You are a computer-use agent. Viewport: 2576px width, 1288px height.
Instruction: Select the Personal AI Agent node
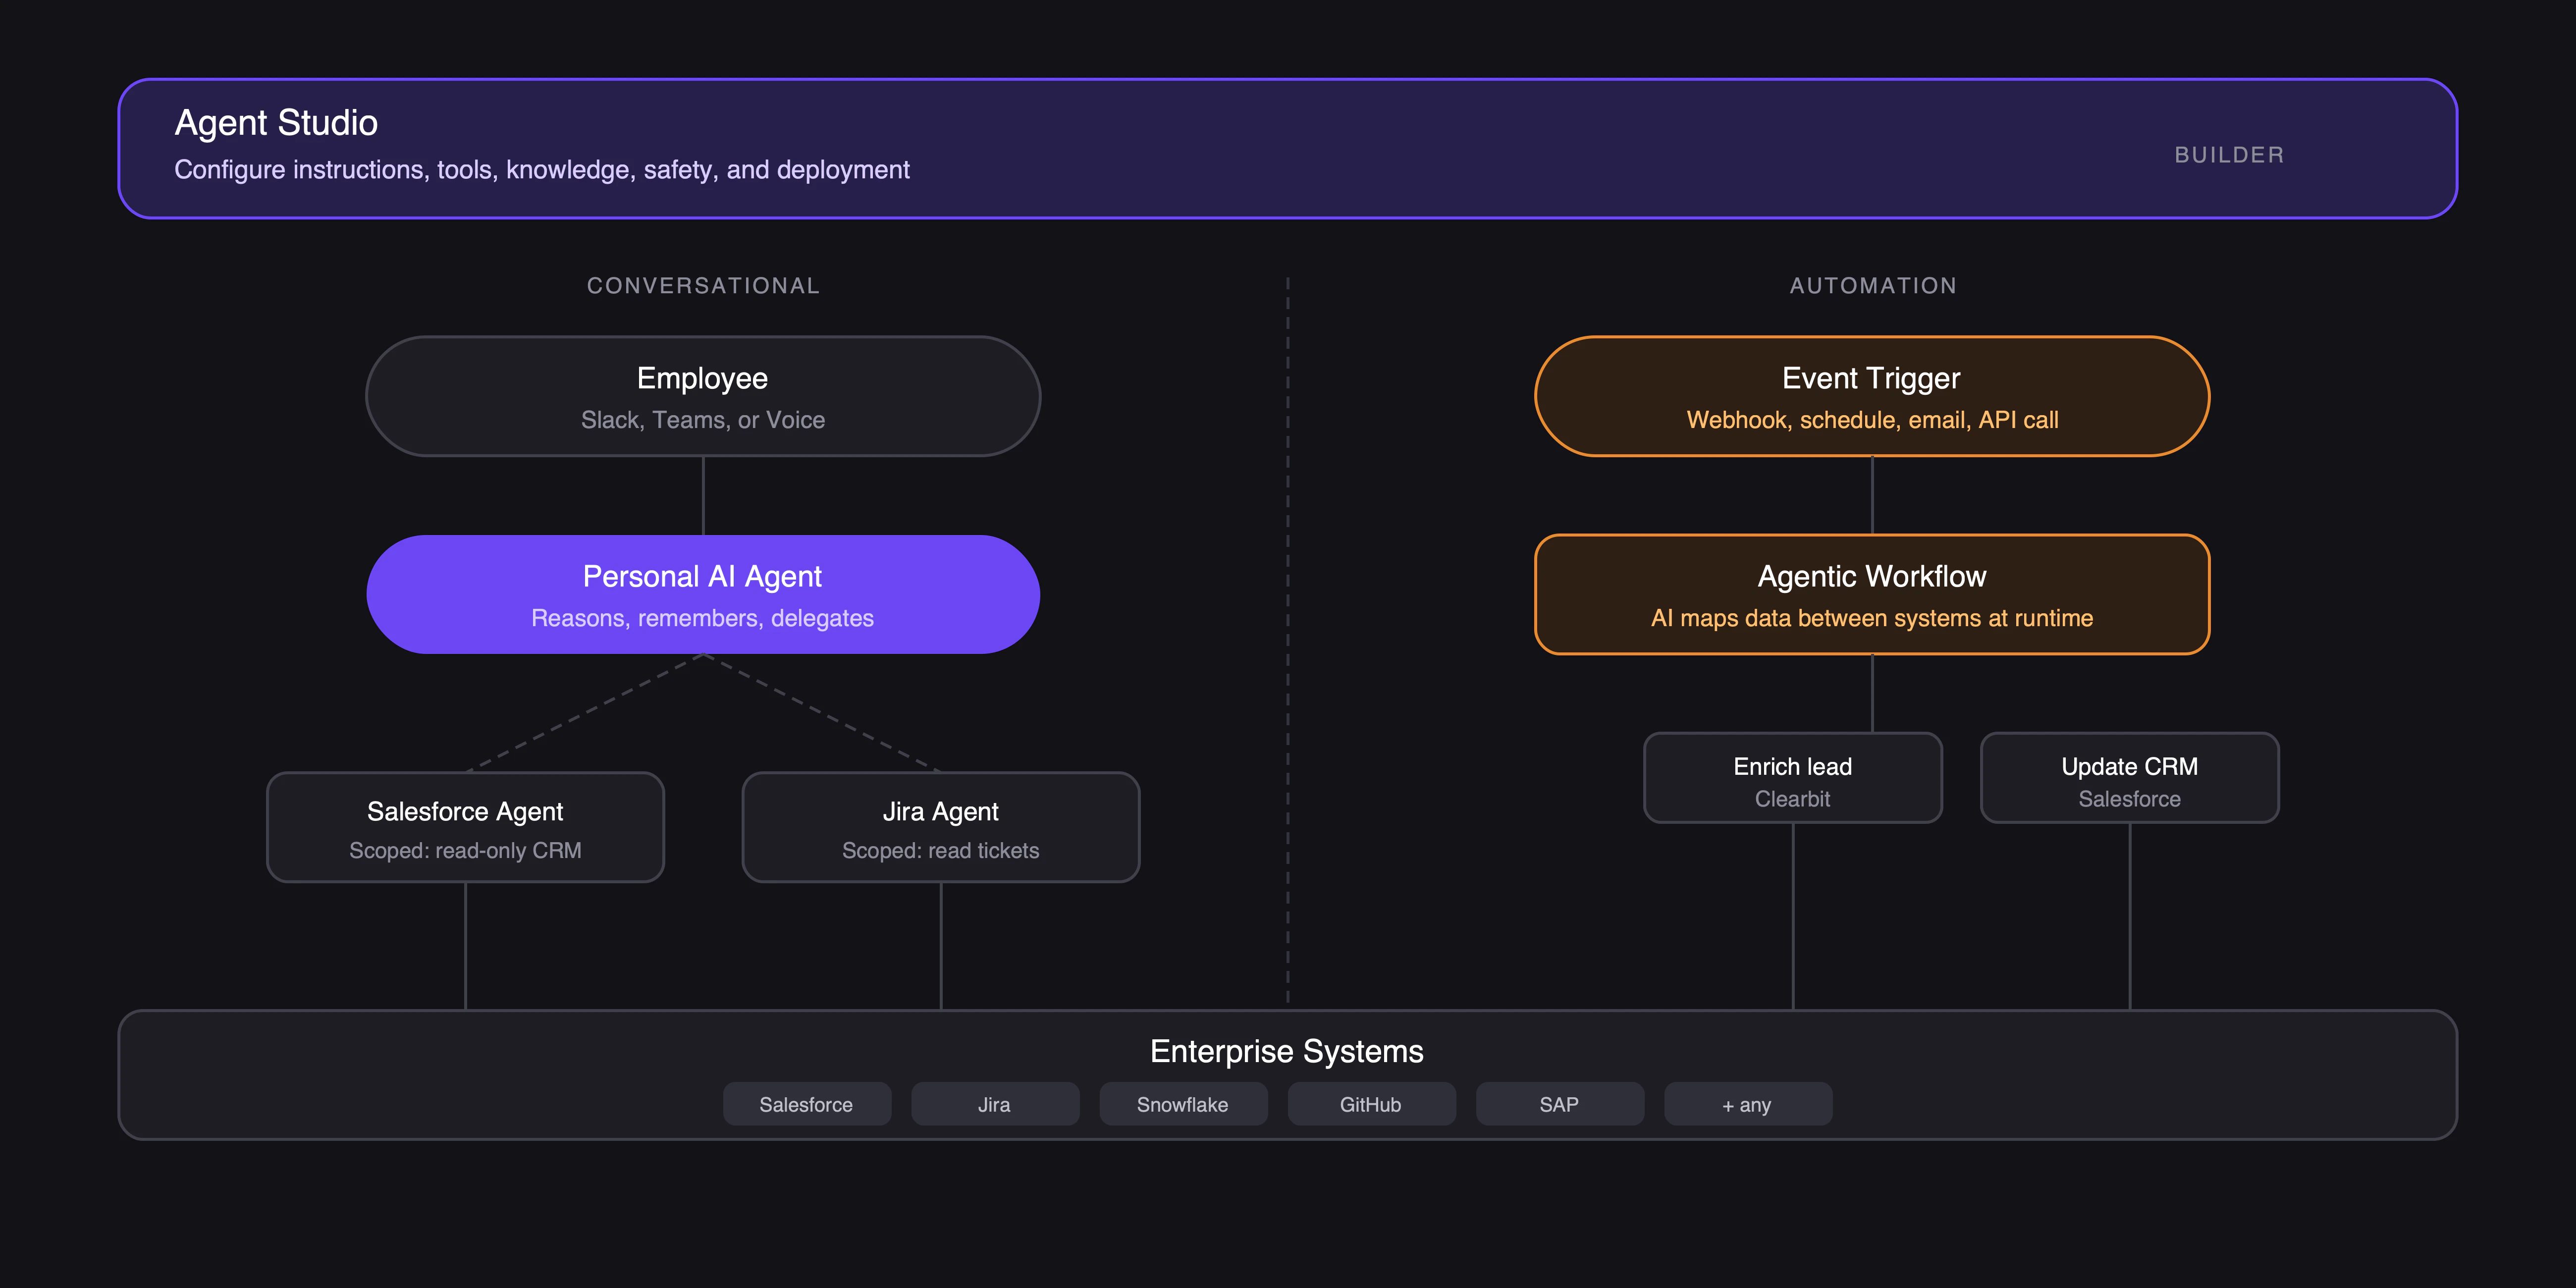click(x=703, y=594)
